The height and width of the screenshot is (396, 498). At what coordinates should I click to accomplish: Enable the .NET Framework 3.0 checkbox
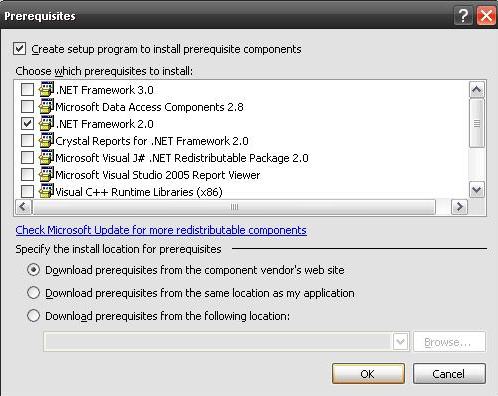(27, 89)
